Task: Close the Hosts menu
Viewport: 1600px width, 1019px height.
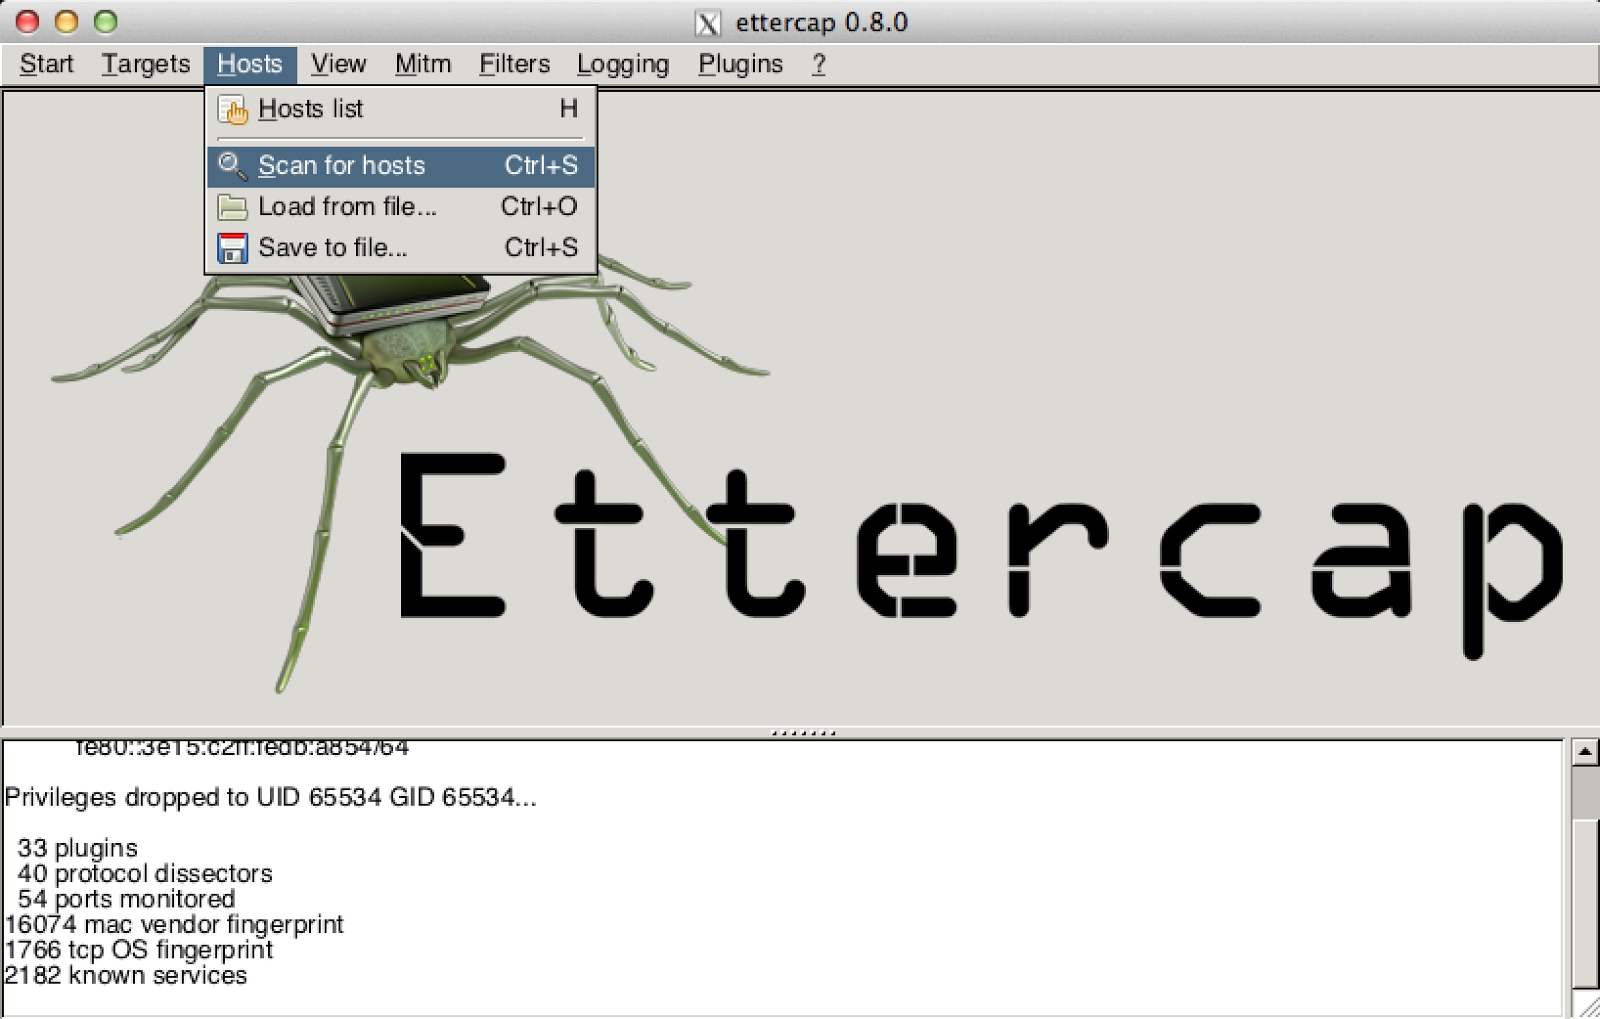Action: pyautogui.click(x=250, y=64)
